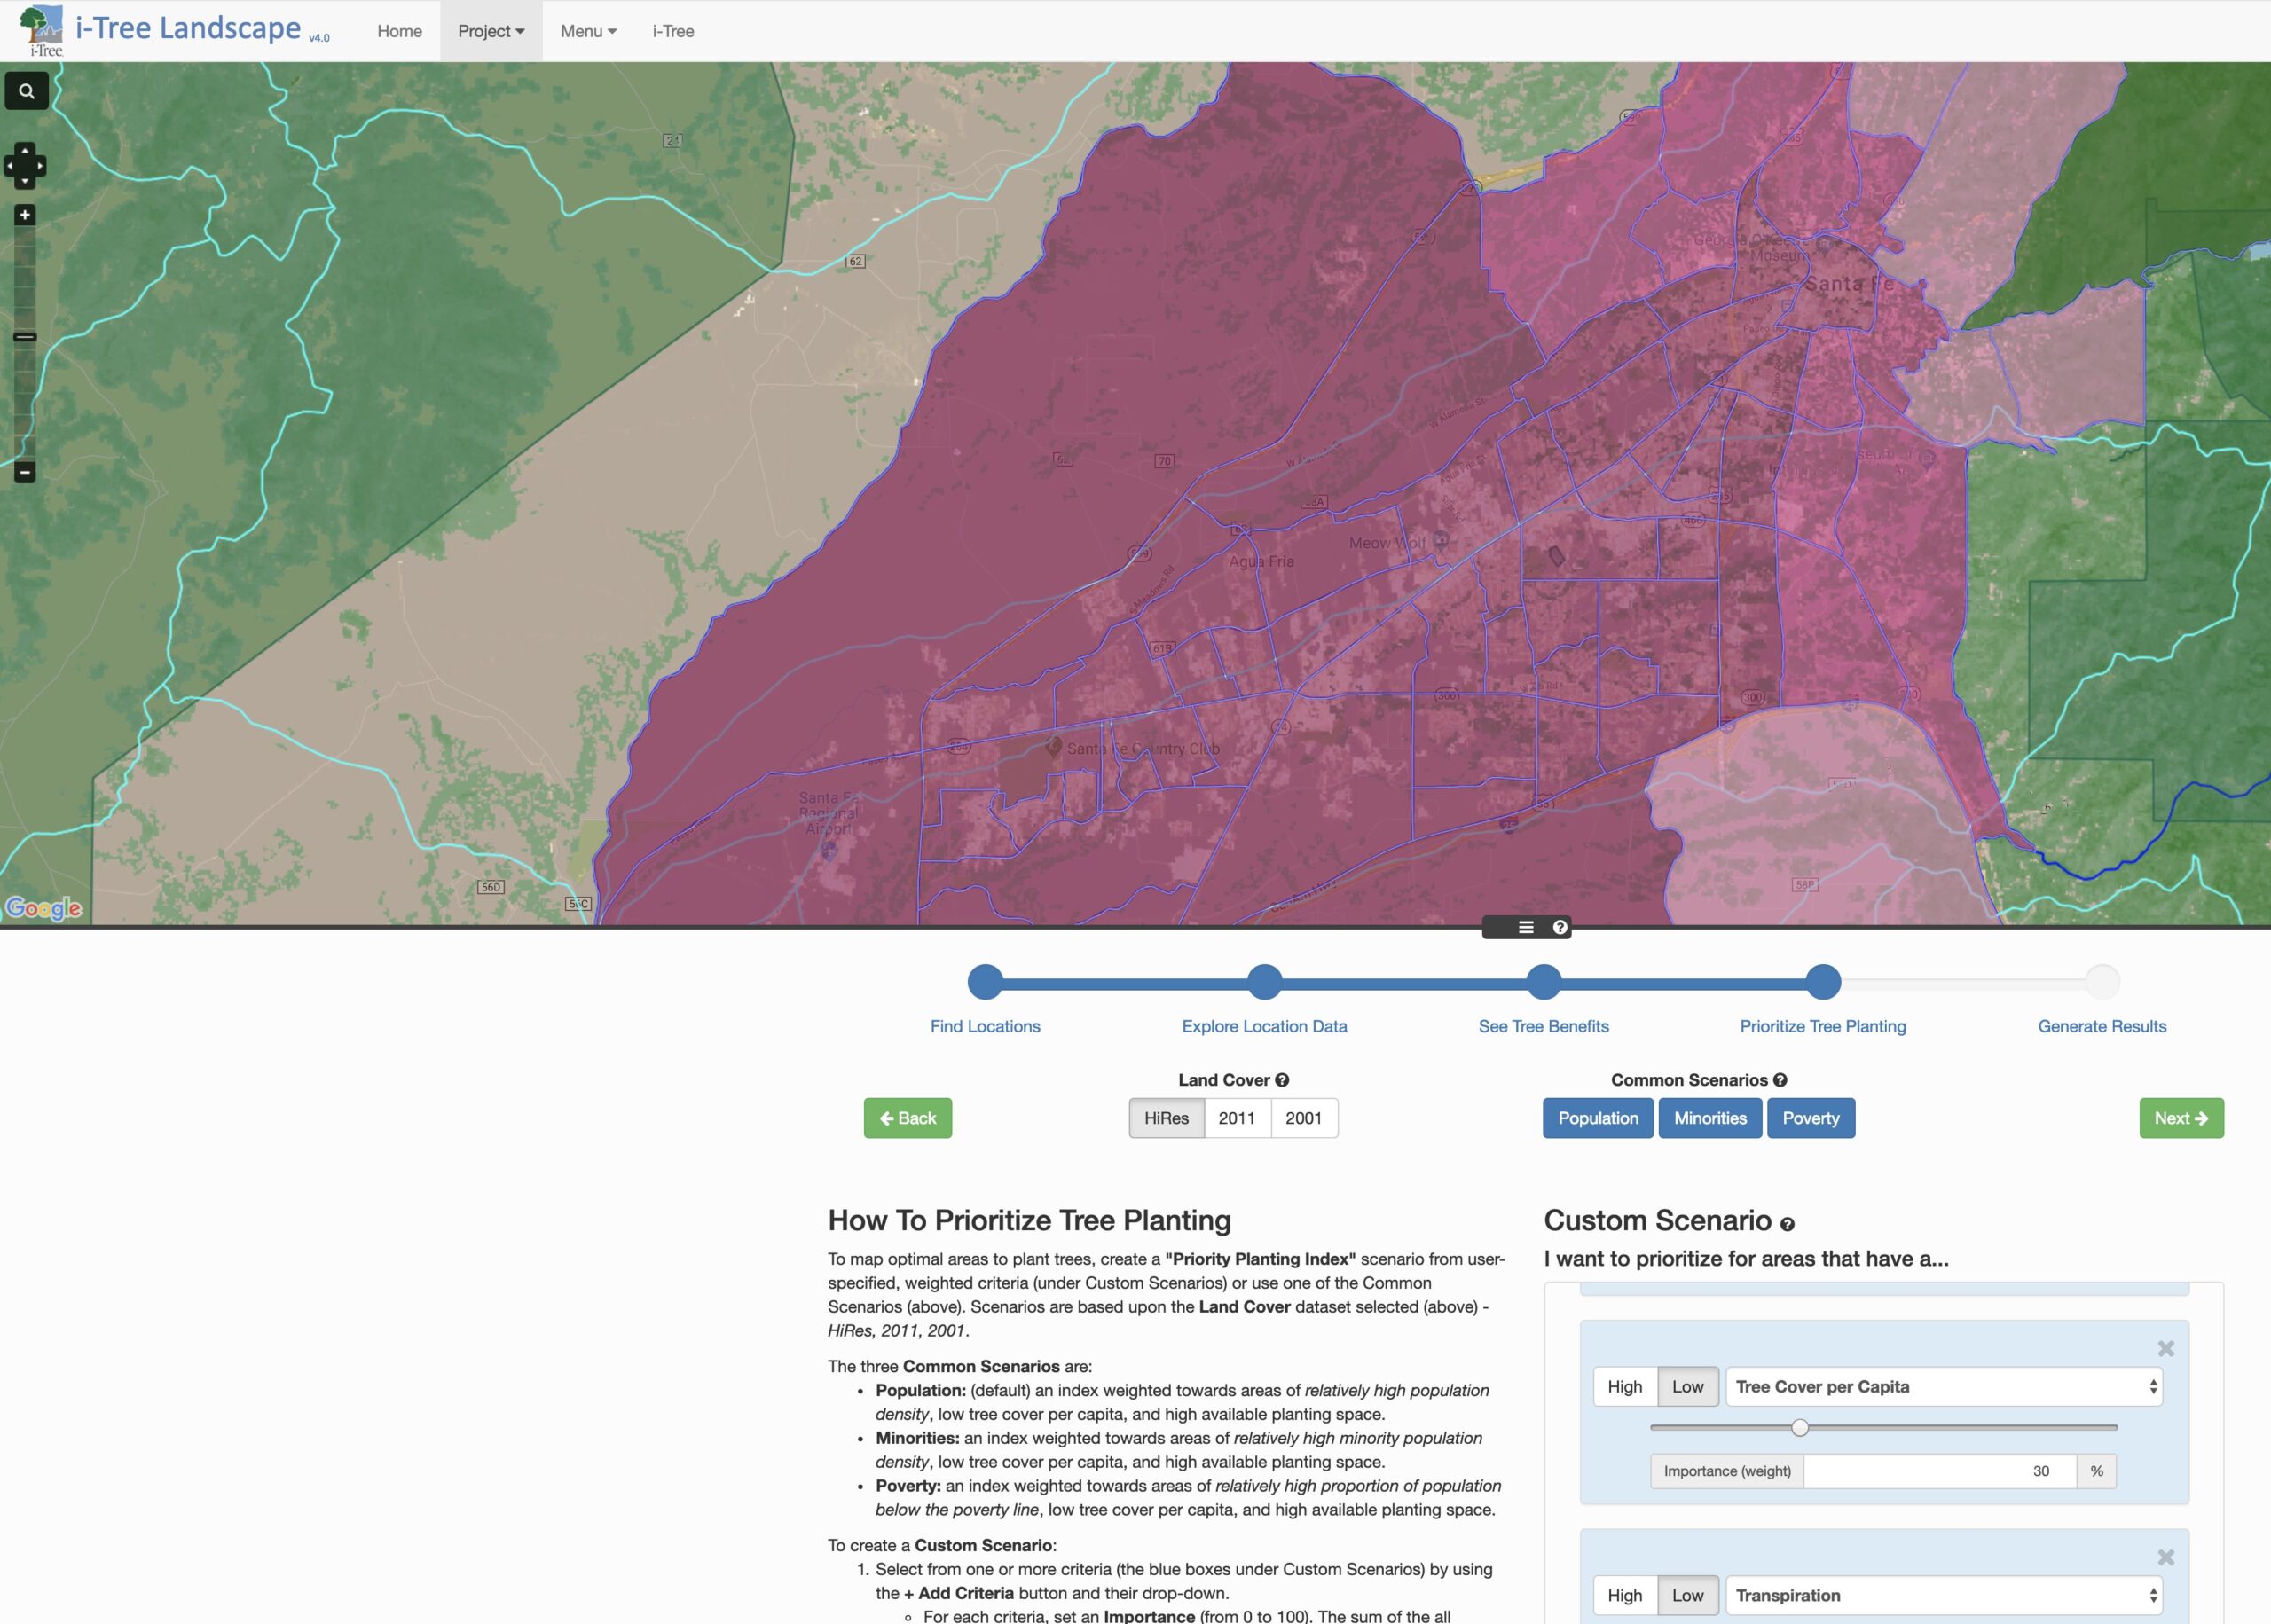Zoom out with the minus icon
Screen dimensions: 2271x1624
click(x=25, y=471)
